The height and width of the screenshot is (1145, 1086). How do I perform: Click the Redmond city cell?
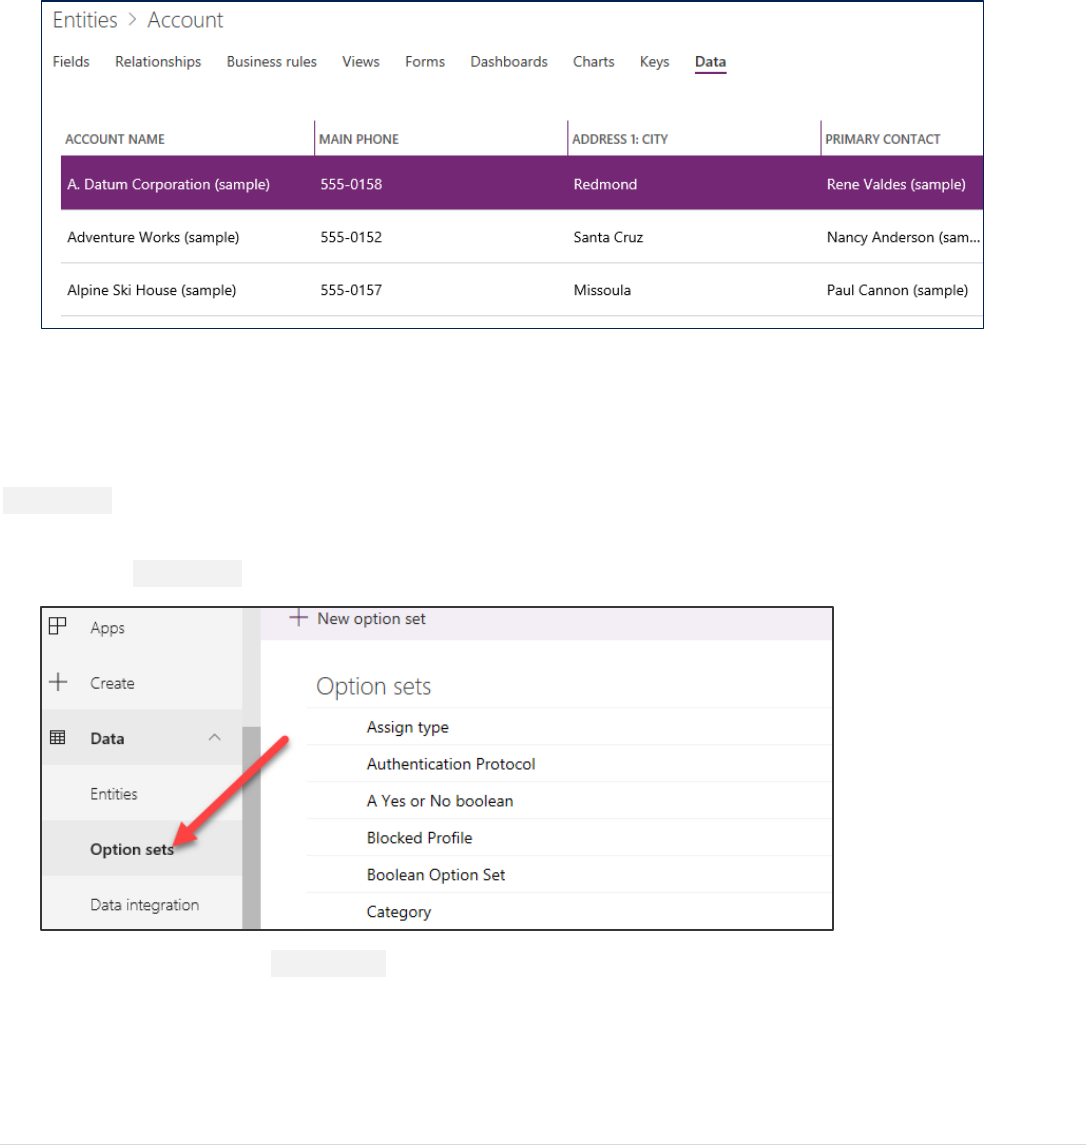605,185
